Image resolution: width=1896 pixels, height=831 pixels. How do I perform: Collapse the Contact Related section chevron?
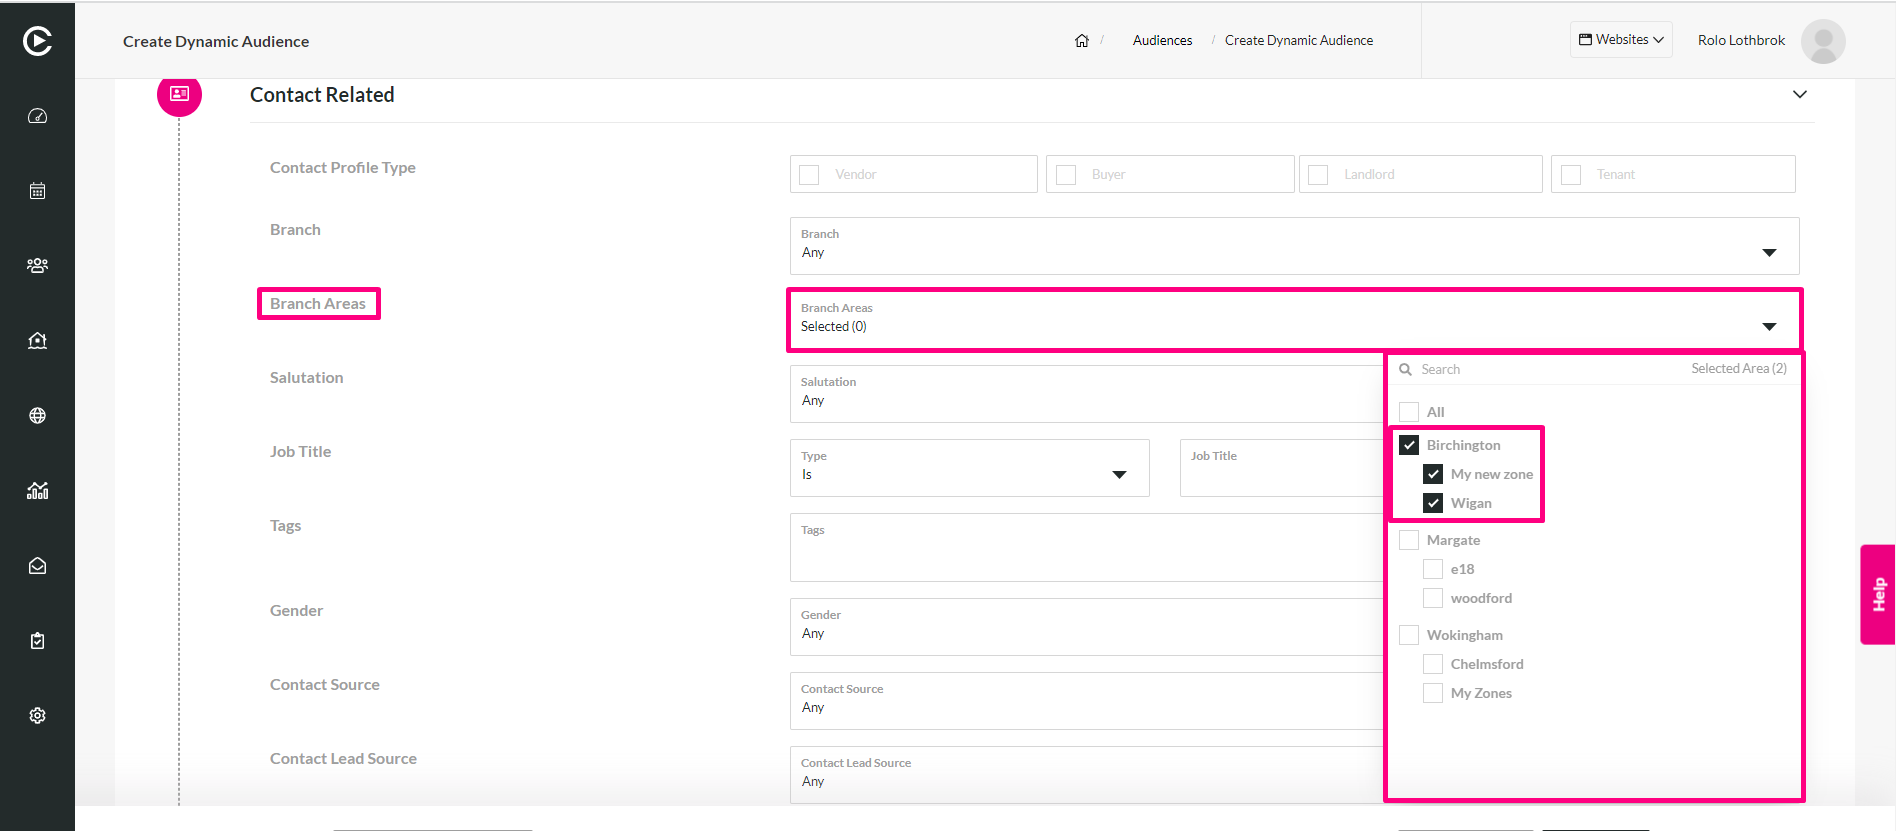(1800, 94)
